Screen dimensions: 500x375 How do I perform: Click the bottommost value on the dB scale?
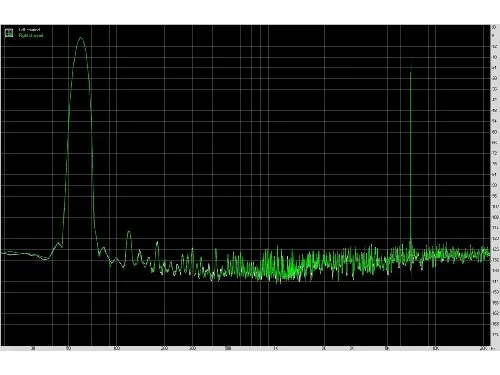coord(495,334)
